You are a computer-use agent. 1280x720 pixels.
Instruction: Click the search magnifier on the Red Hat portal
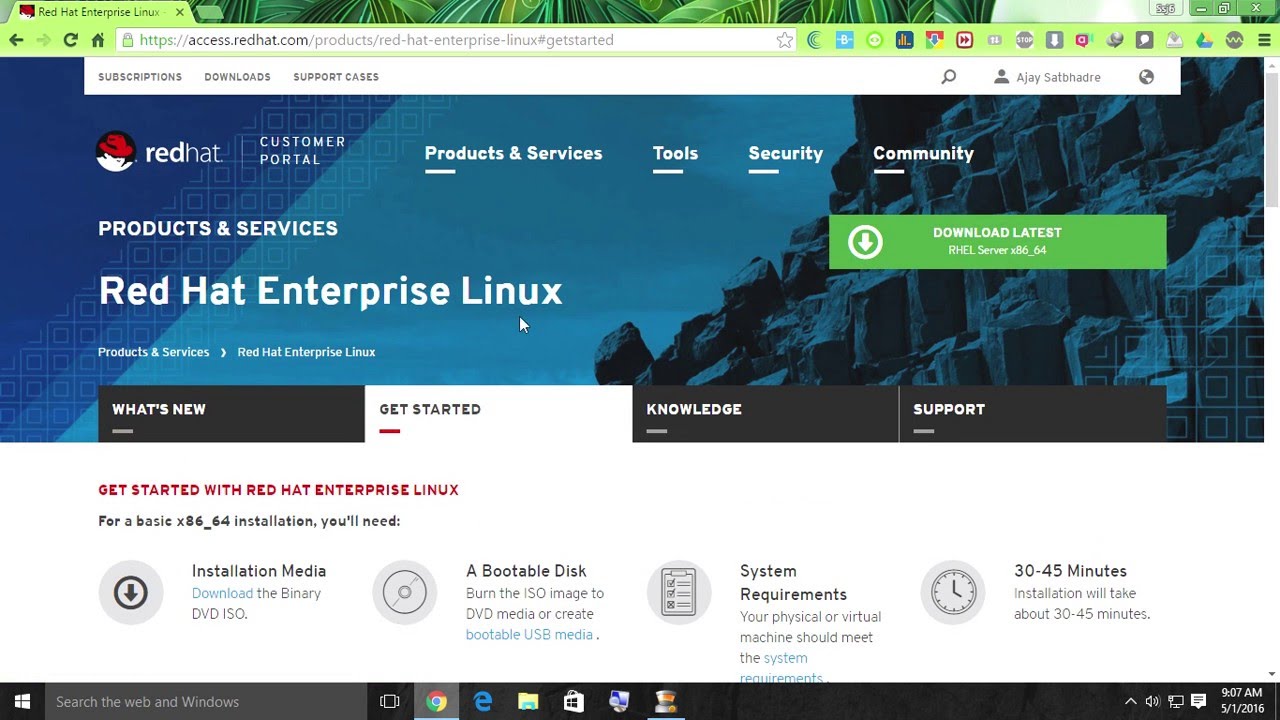949,76
